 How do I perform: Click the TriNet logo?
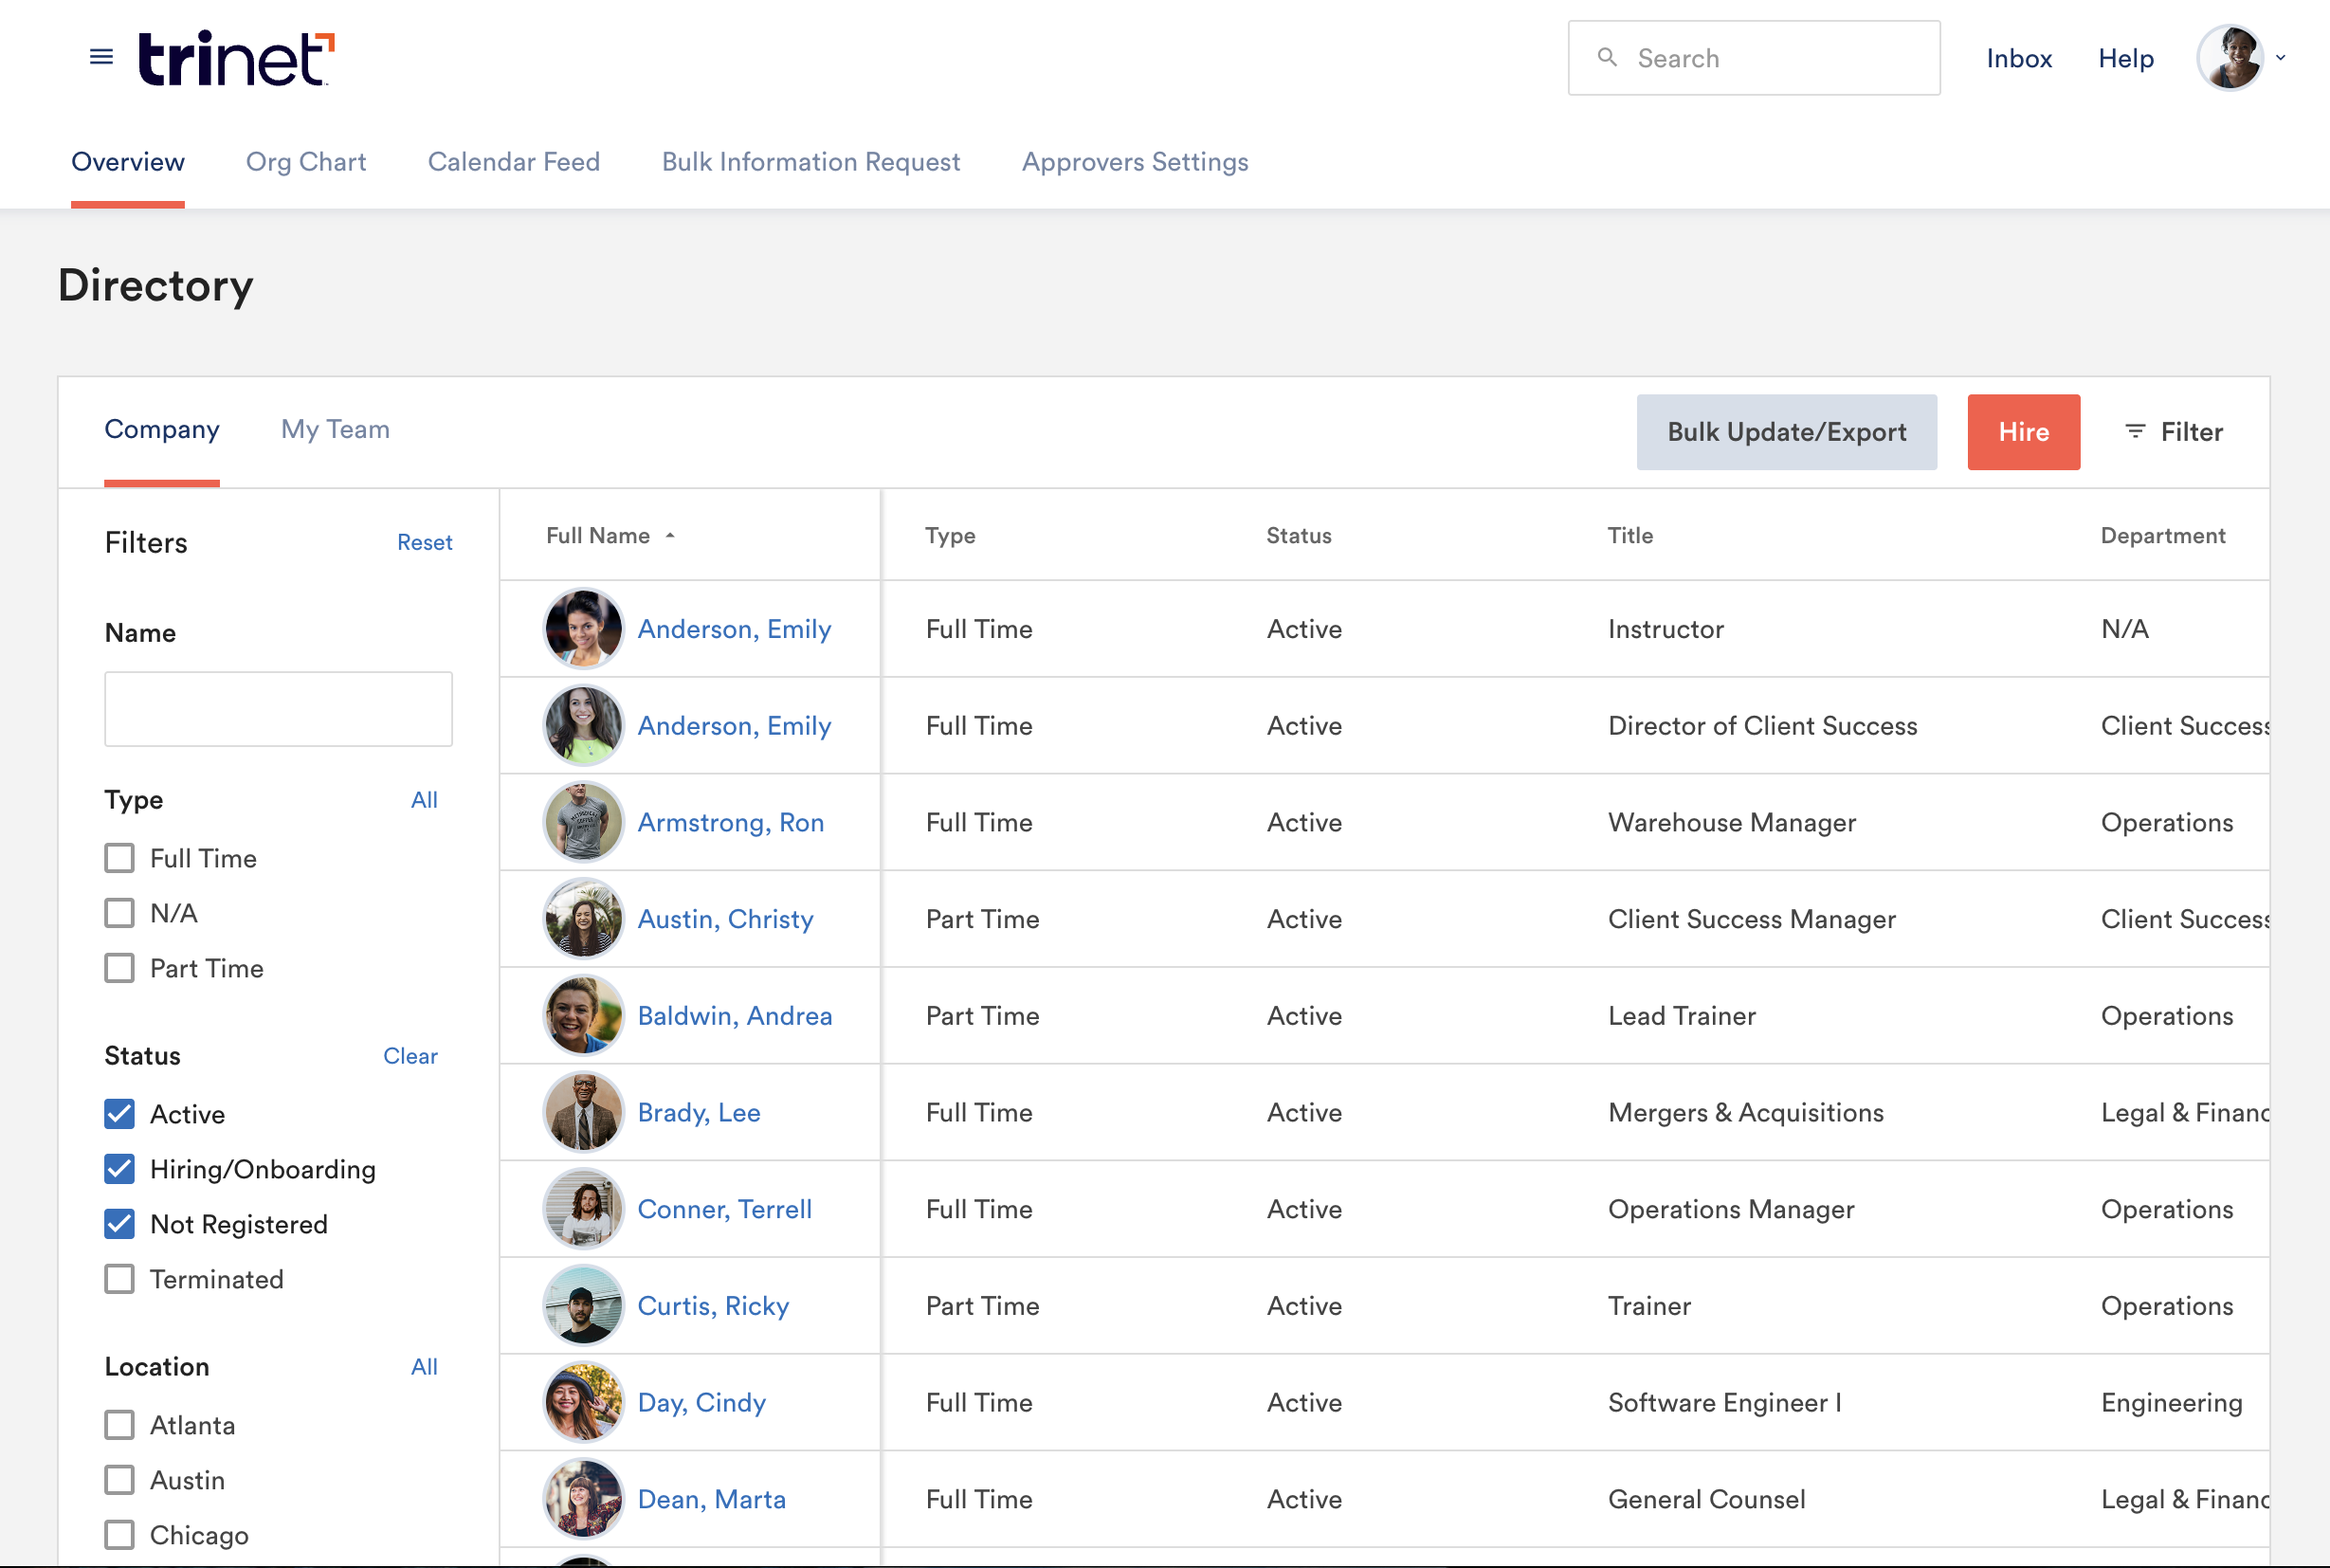(x=236, y=59)
